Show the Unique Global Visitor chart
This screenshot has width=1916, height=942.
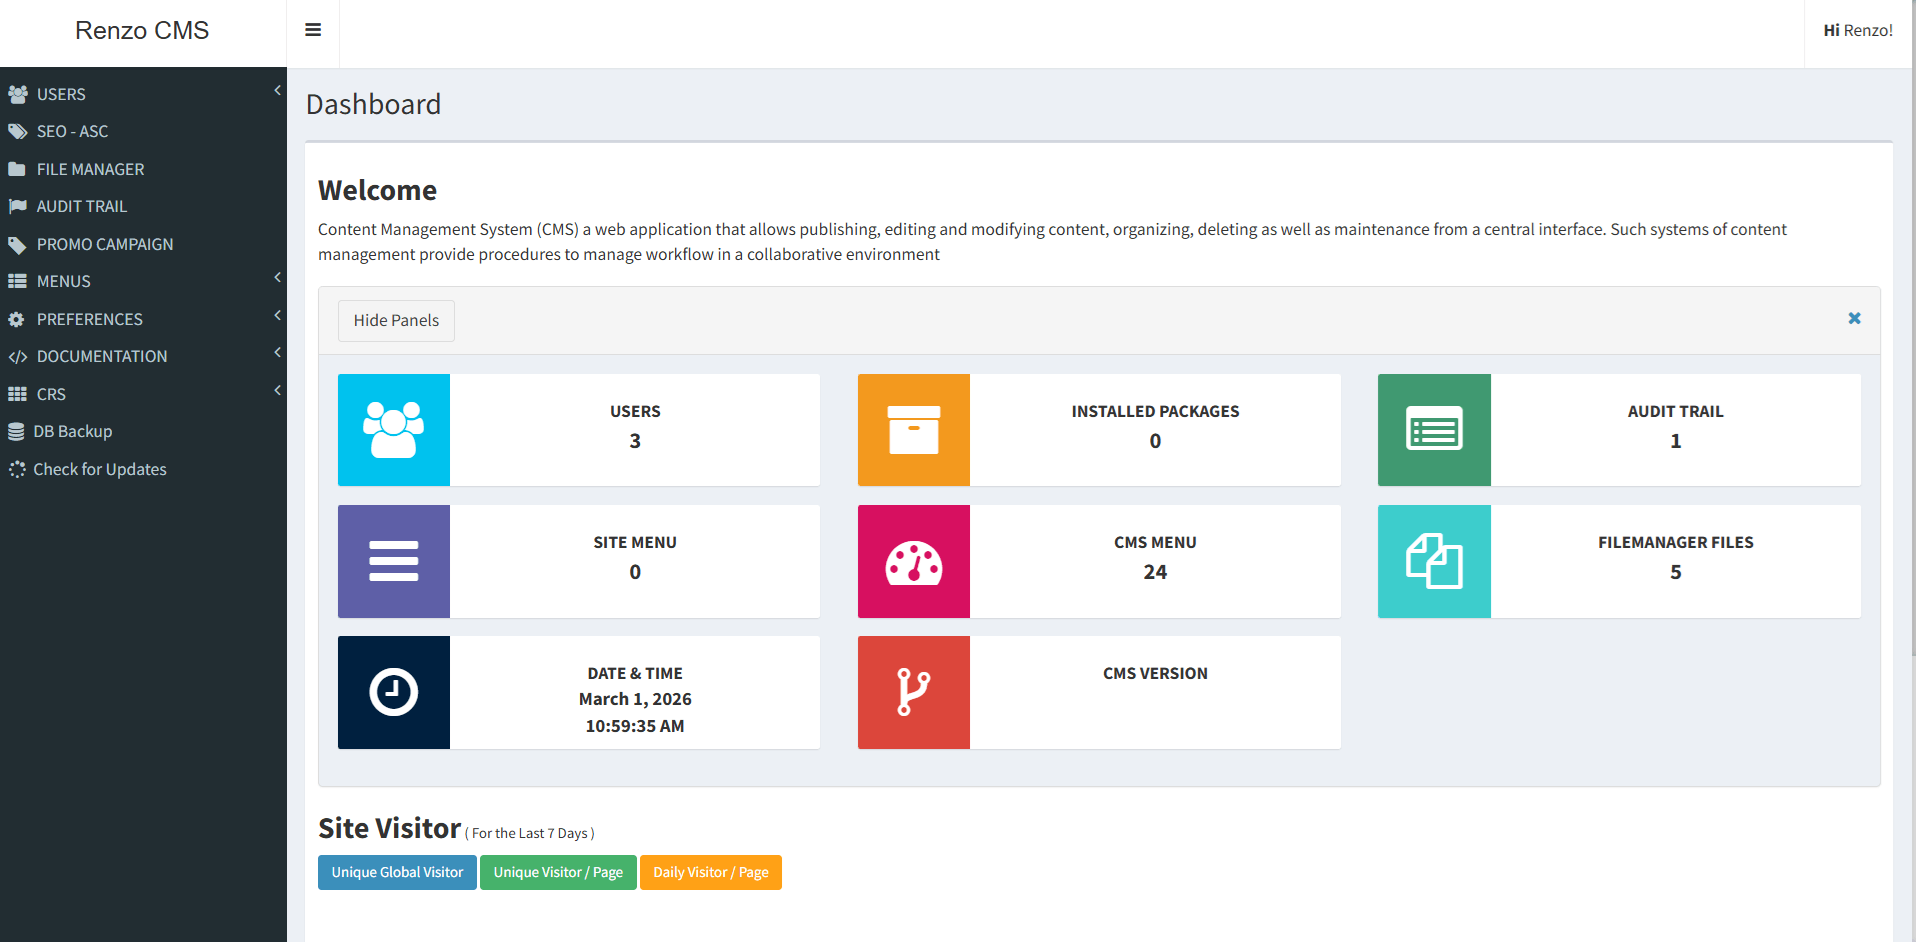click(x=397, y=872)
